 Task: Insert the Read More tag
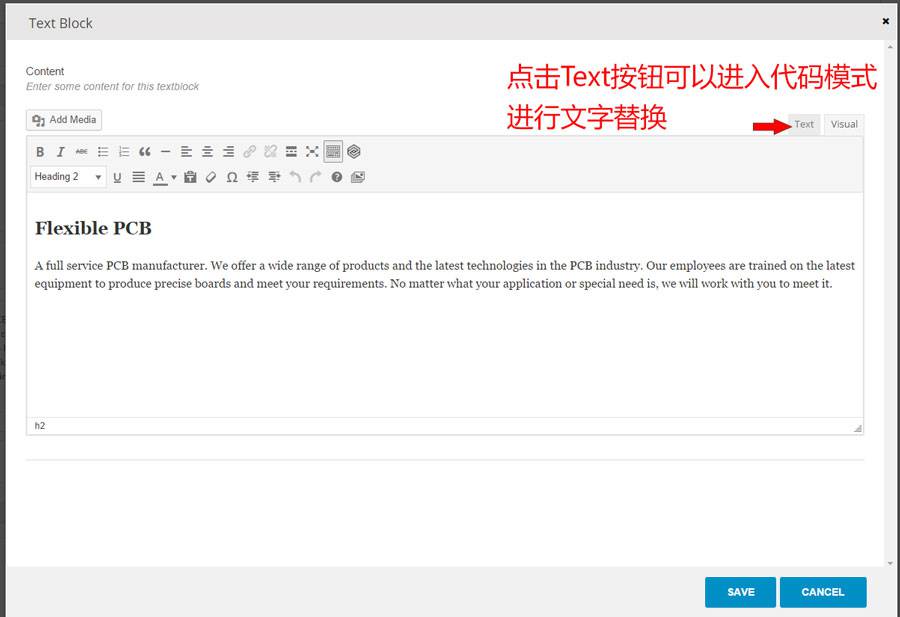tap(291, 152)
